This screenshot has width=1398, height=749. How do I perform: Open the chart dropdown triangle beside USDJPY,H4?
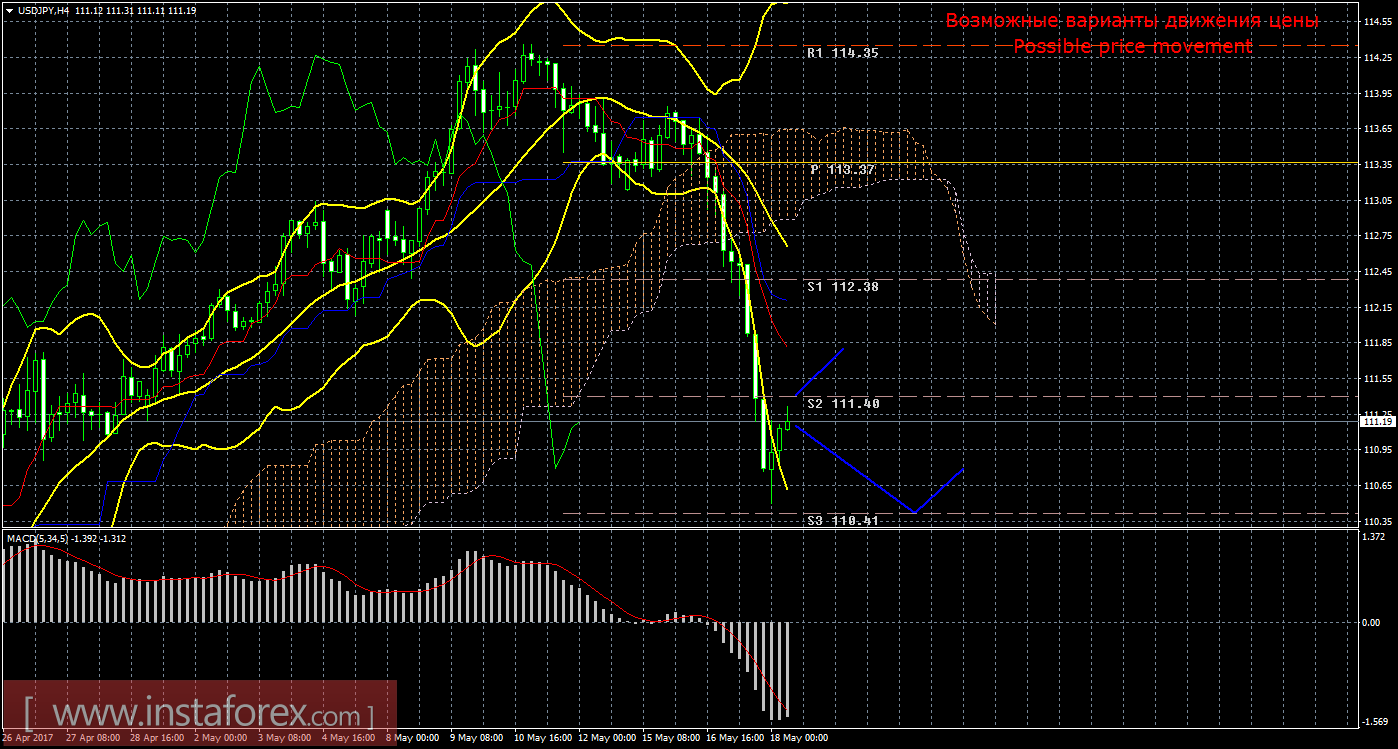click(x=9, y=10)
